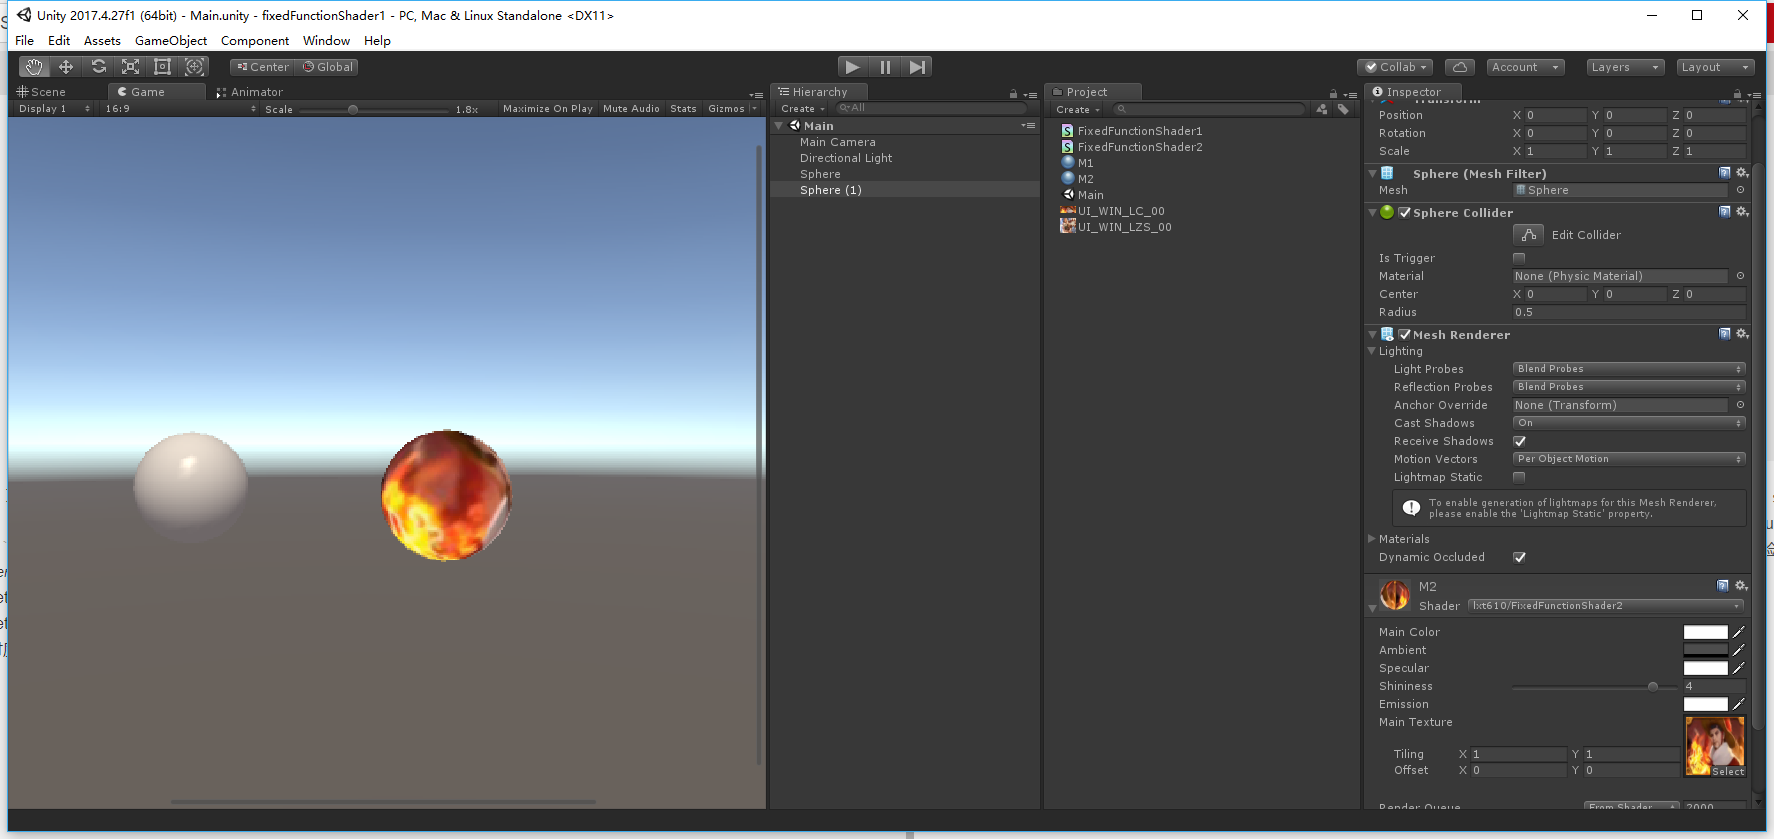Click Project Create button

coord(1077,110)
